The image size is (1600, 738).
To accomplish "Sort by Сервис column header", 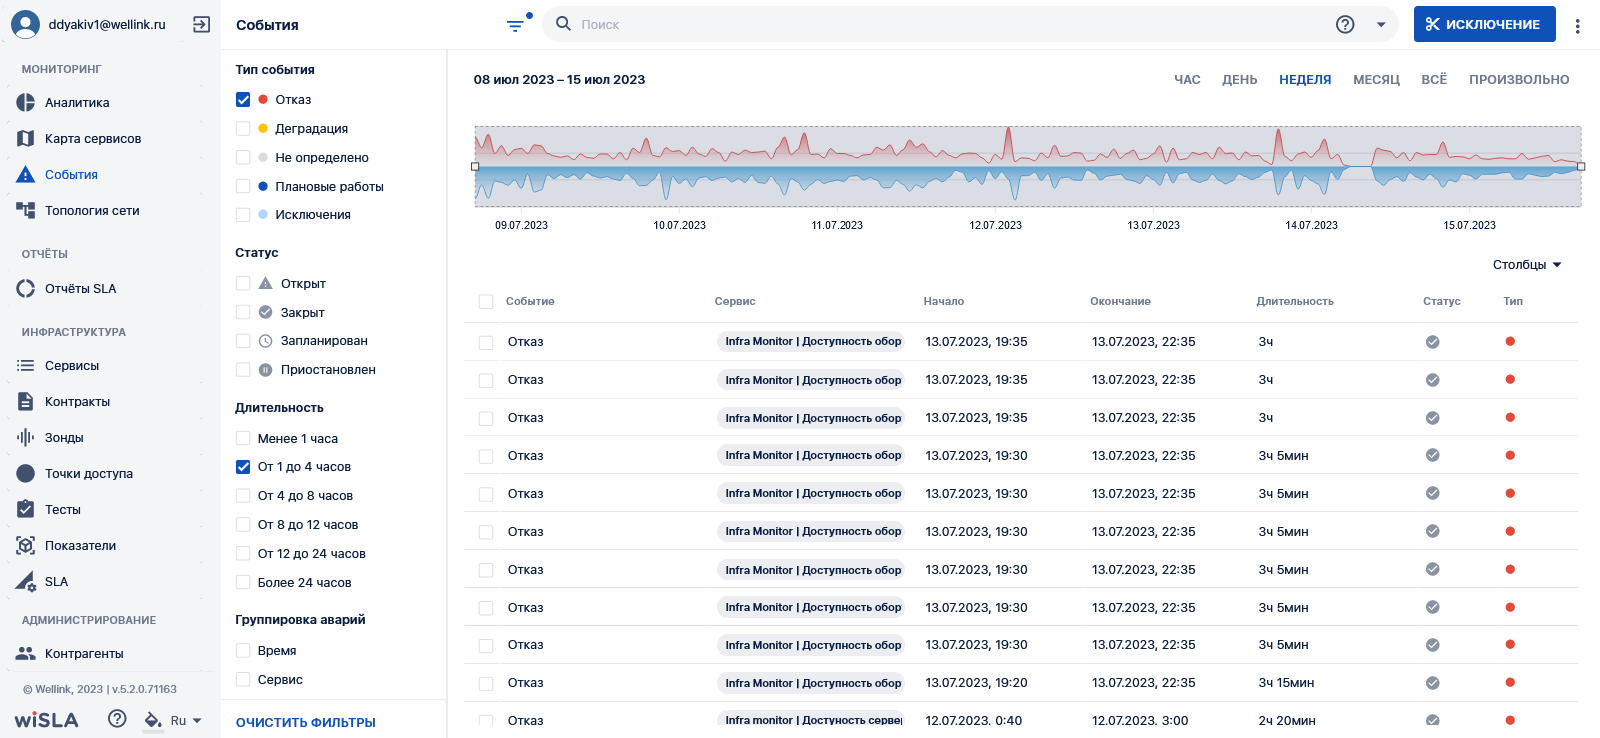I will pos(735,301).
